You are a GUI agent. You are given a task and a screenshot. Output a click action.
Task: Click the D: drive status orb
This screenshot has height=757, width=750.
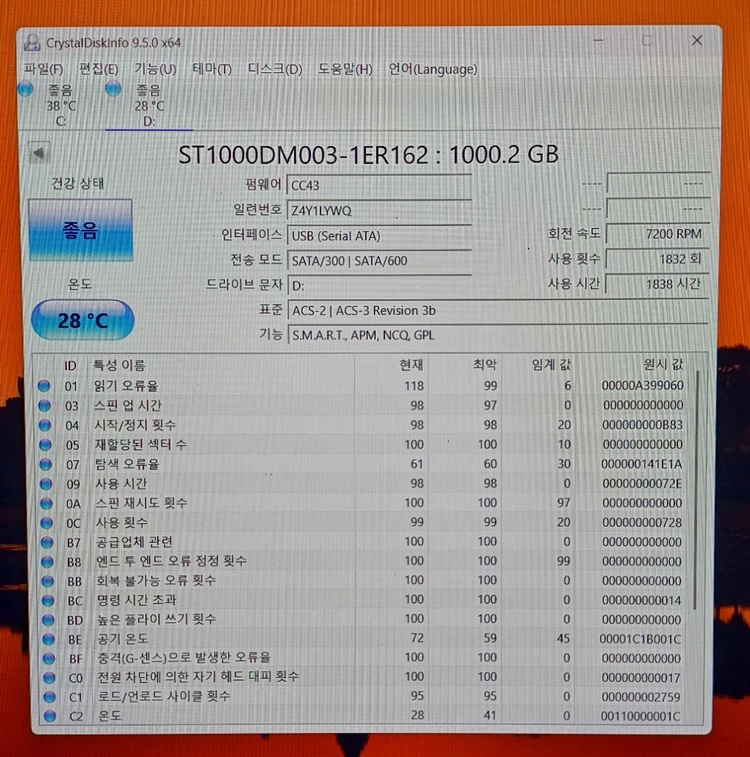(113, 89)
